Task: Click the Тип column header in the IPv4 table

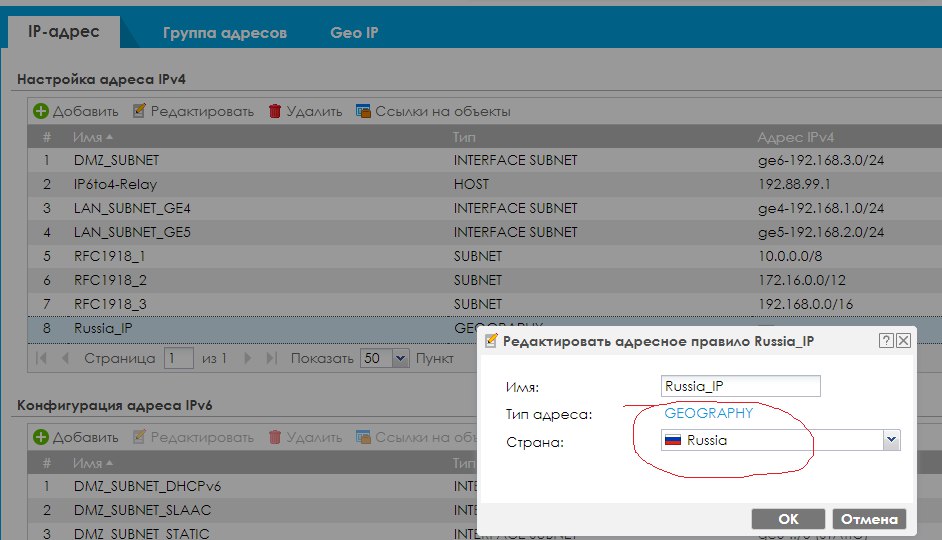Action: click(x=464, y=137)
